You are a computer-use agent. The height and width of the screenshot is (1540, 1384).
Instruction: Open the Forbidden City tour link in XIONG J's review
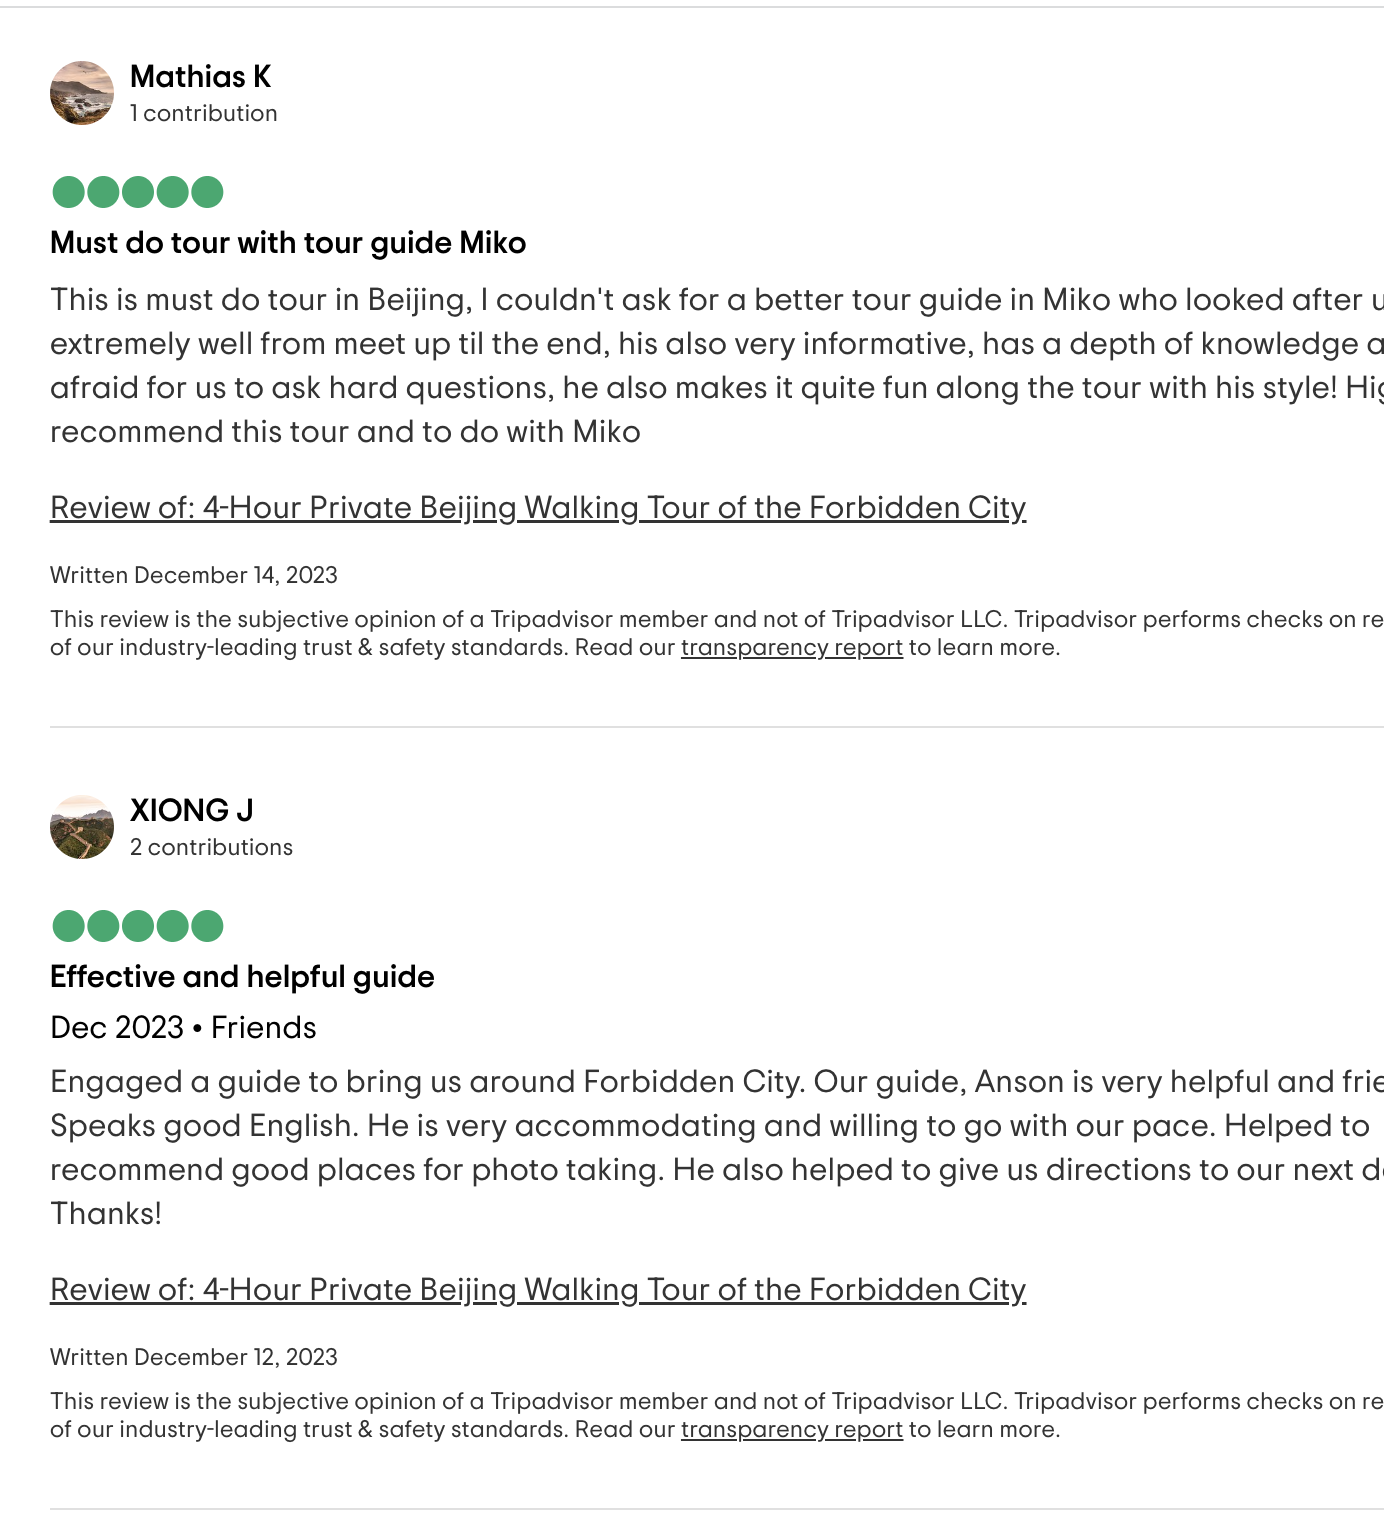[x=538, y=1290]
